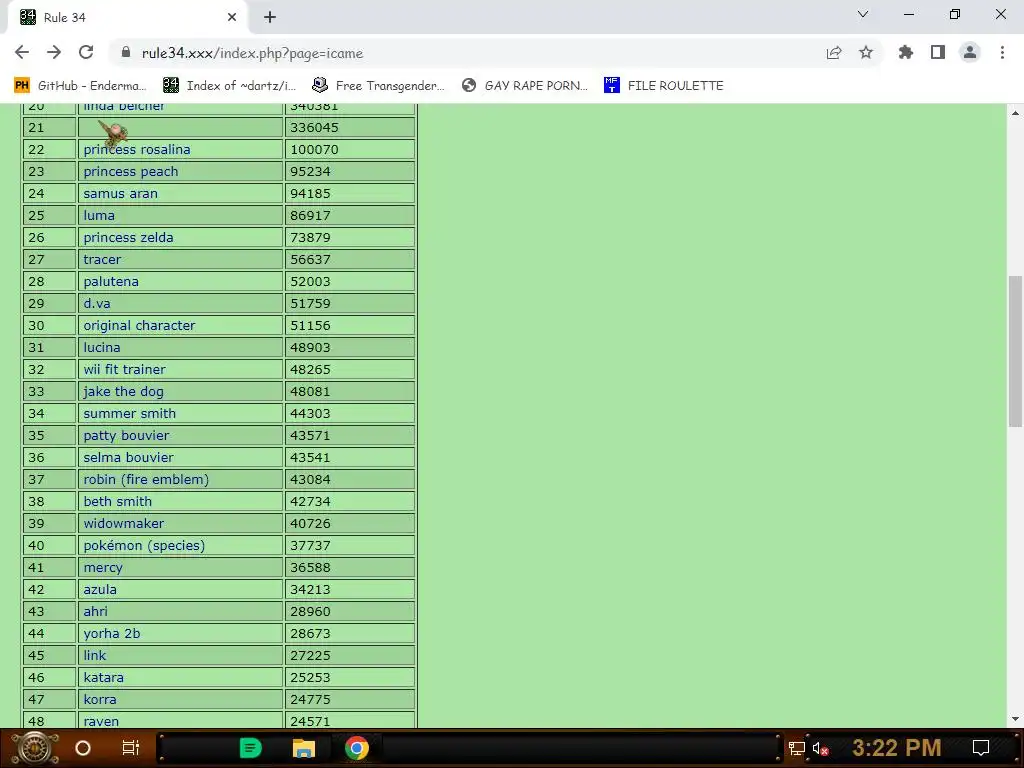1024x768 pixels.
Task: Reload the current page
Action: coord(86,52)
